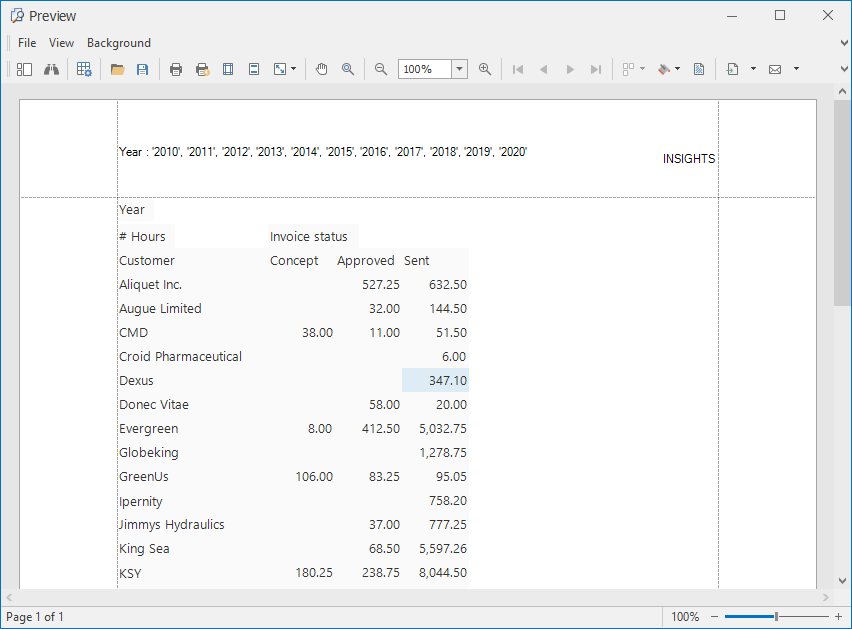
Task: Select the Magnifier tool
Action: (x=348, y=69)
